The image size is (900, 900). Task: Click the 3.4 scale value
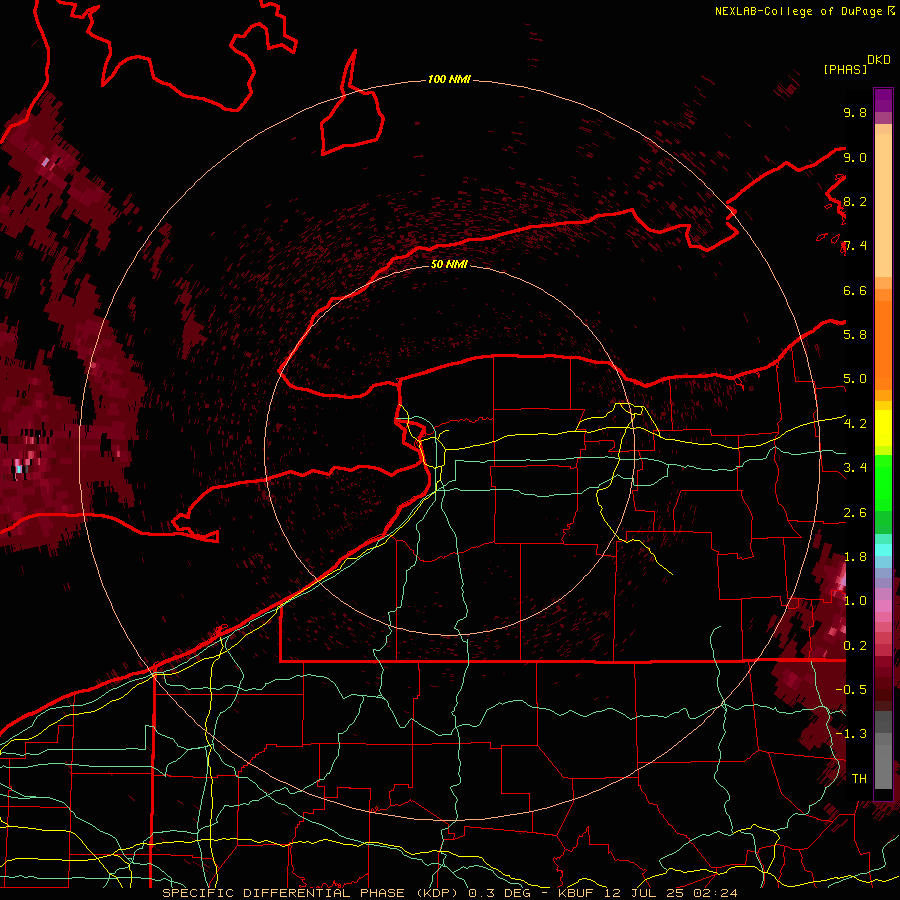pyautogui.click(x=855, y=467)
